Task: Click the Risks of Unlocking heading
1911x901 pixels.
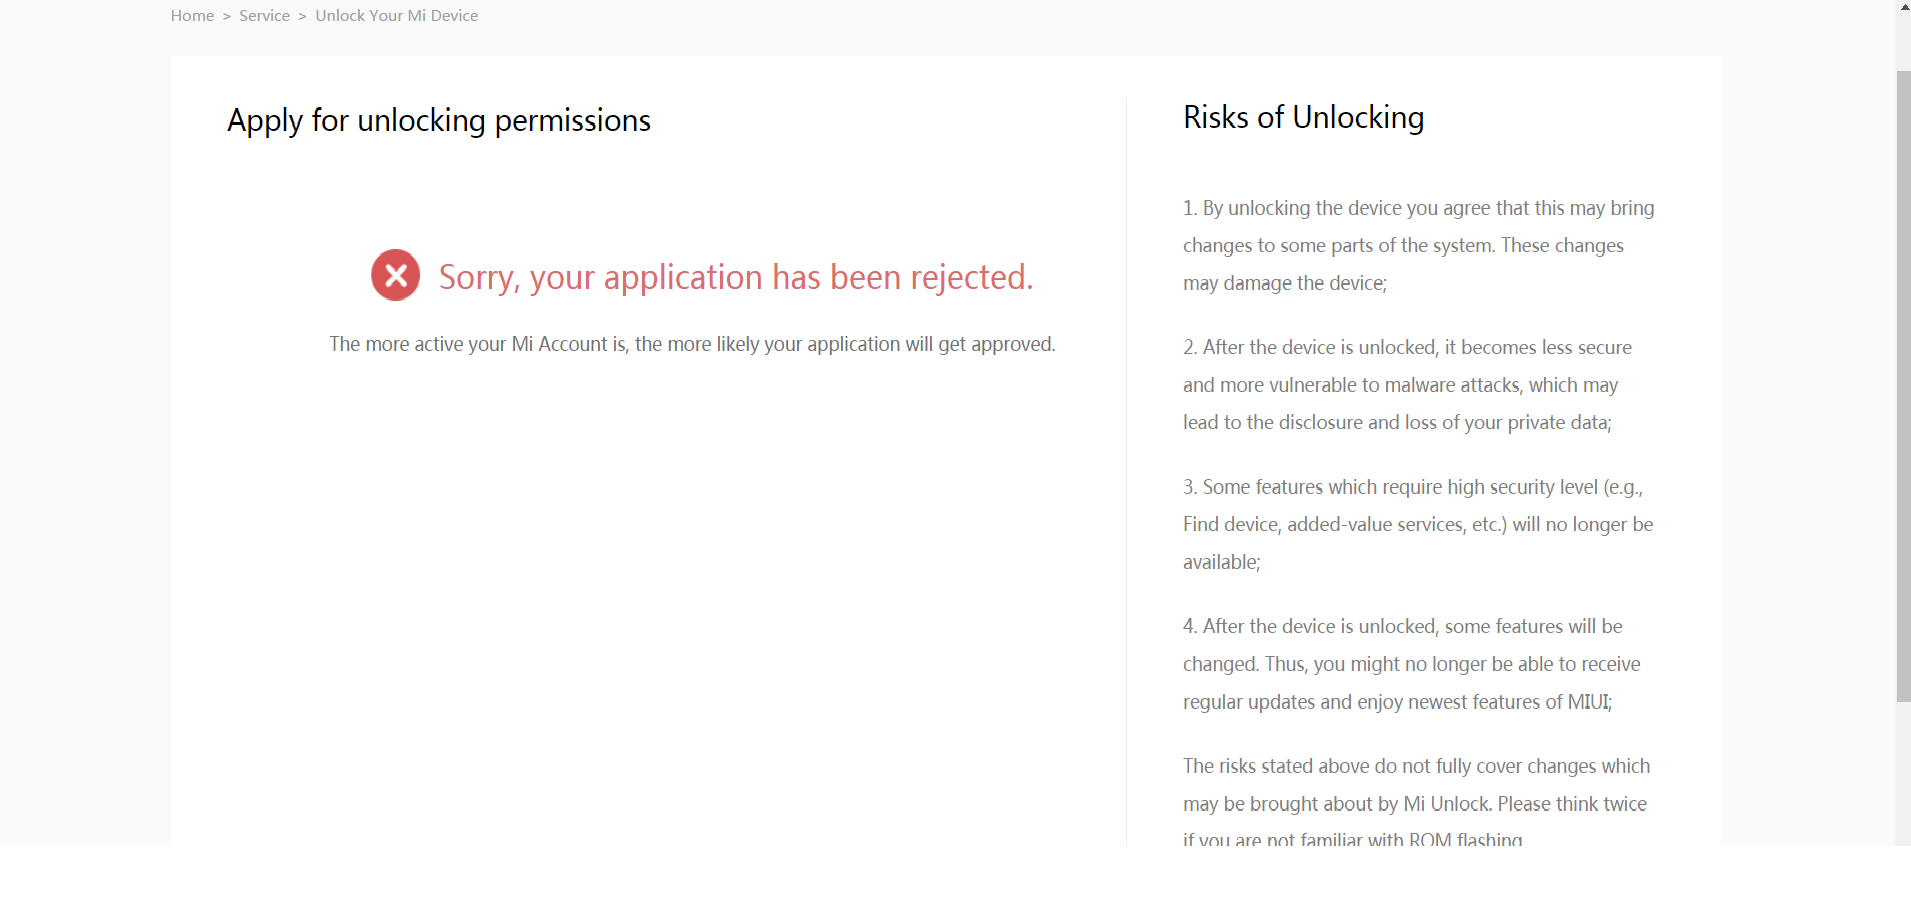Action: [1303, 118]
